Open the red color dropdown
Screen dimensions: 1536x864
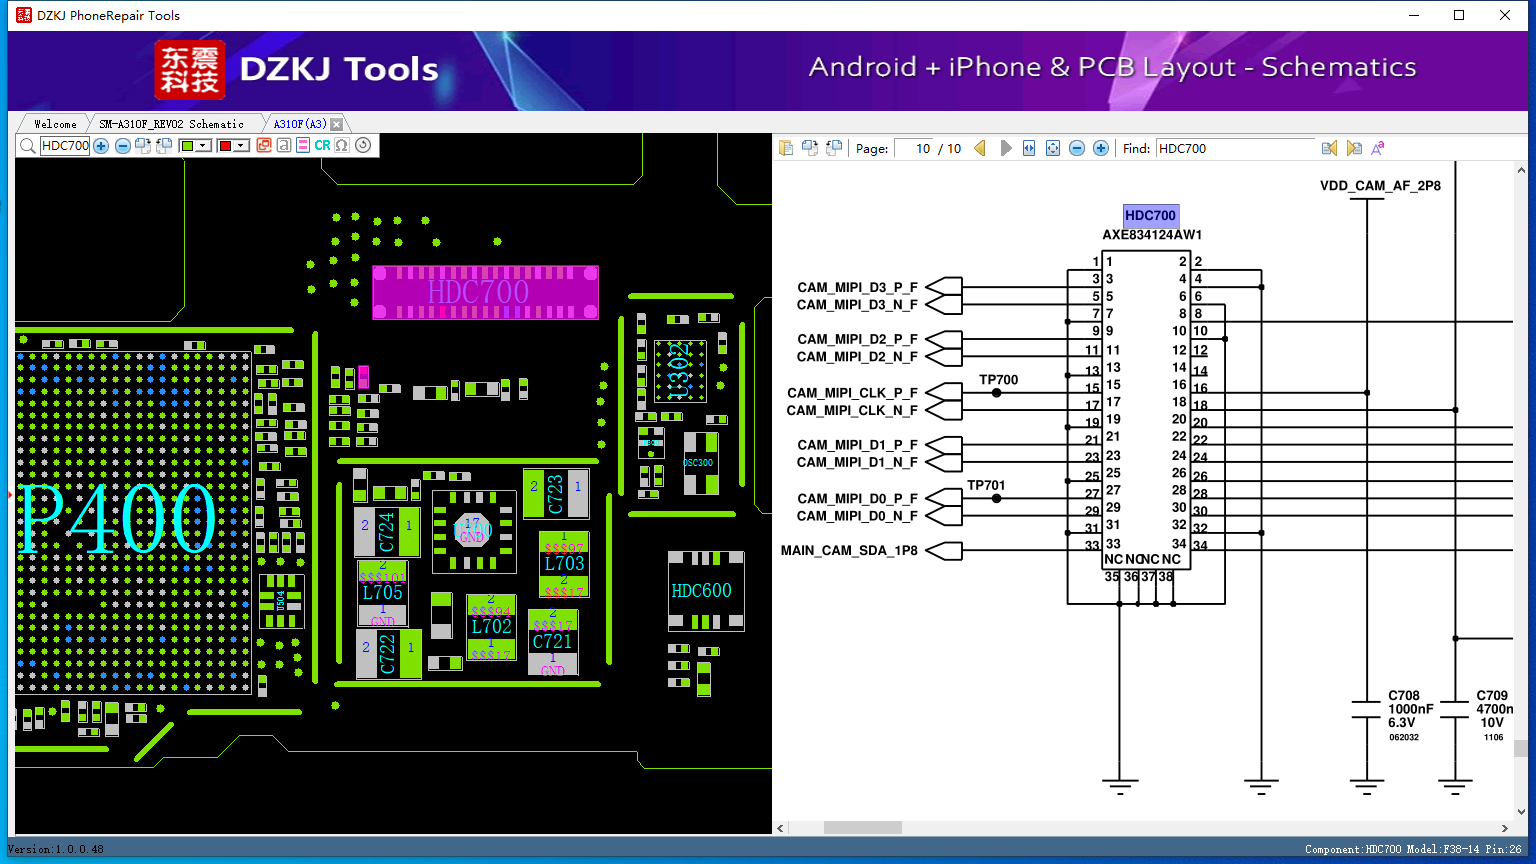241,146
